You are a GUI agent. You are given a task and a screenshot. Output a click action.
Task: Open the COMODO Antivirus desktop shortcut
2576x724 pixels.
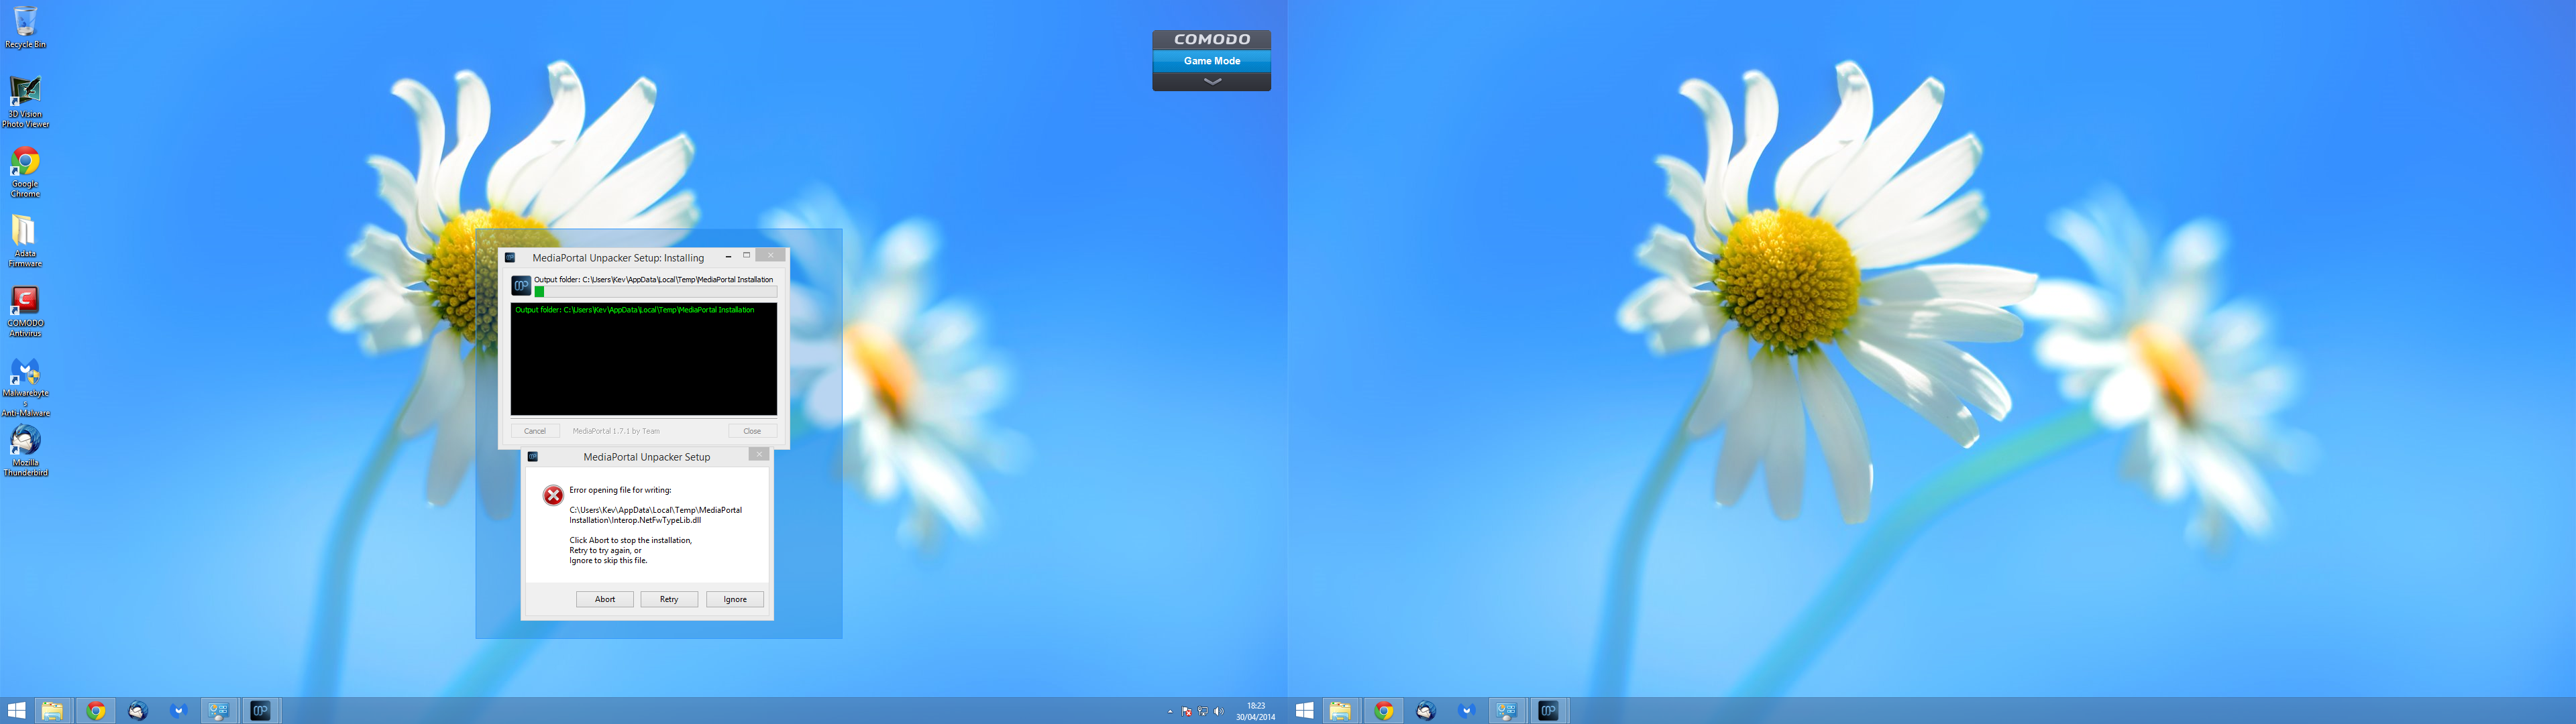pos(25,302)
